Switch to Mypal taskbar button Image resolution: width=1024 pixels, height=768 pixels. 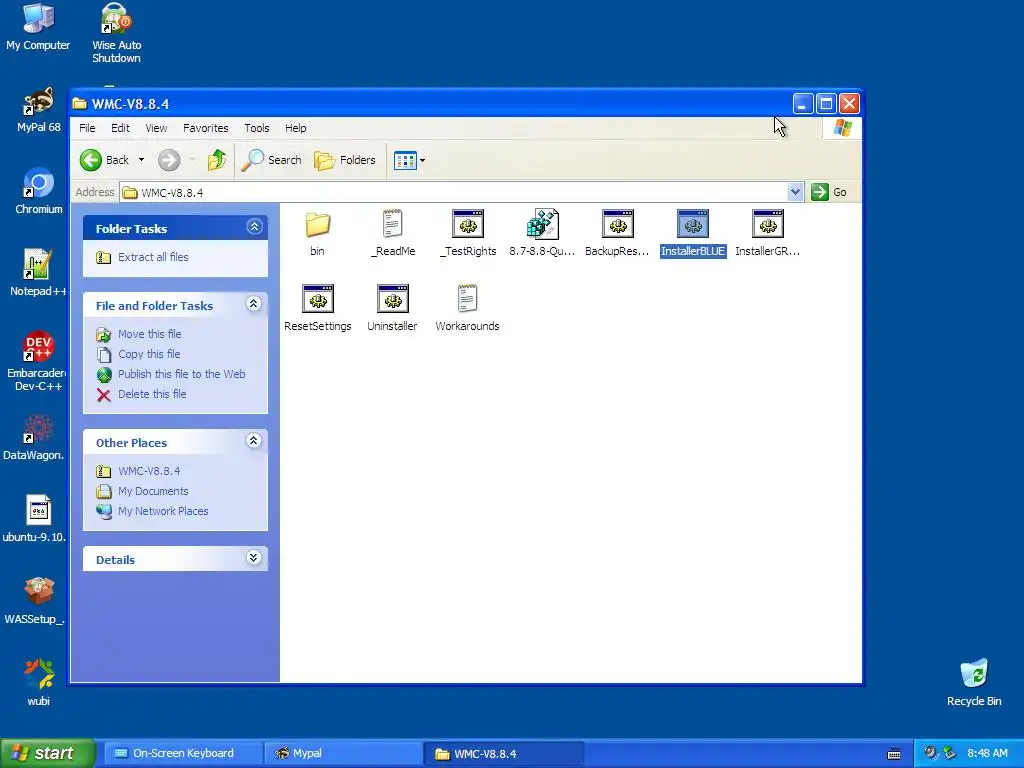tap(343, 754)
